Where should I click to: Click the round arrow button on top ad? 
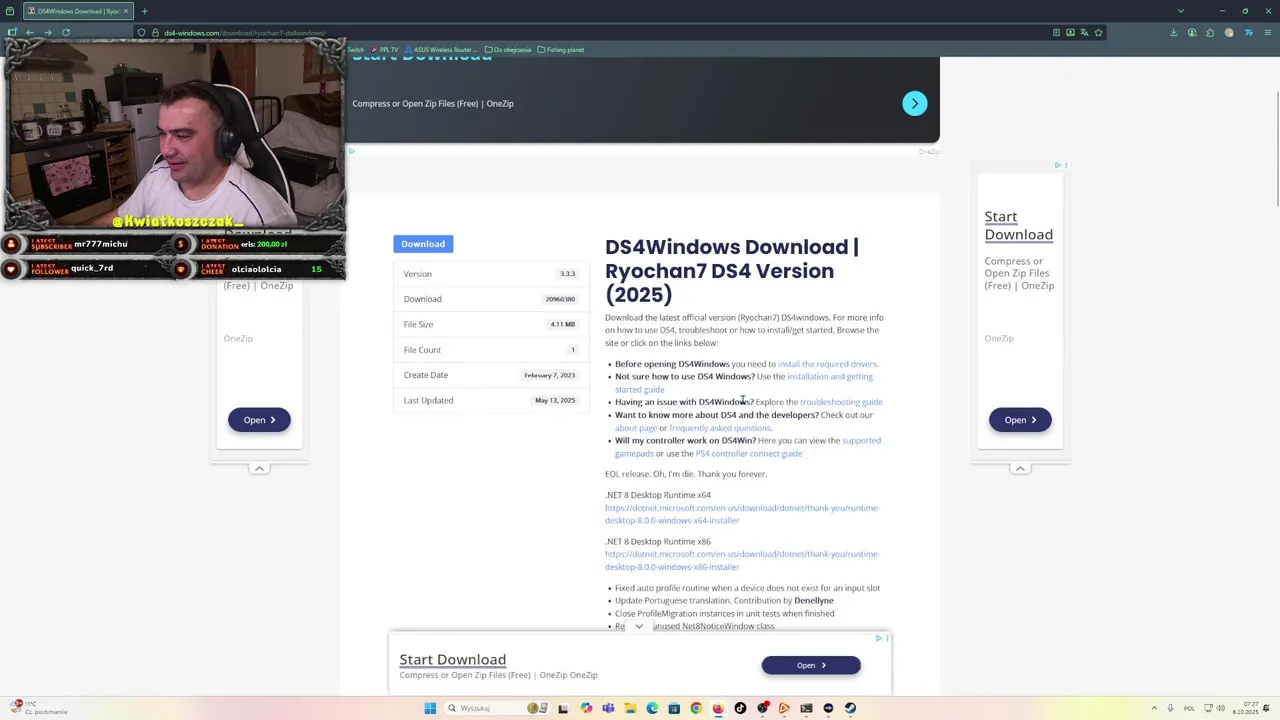[914, 104]
